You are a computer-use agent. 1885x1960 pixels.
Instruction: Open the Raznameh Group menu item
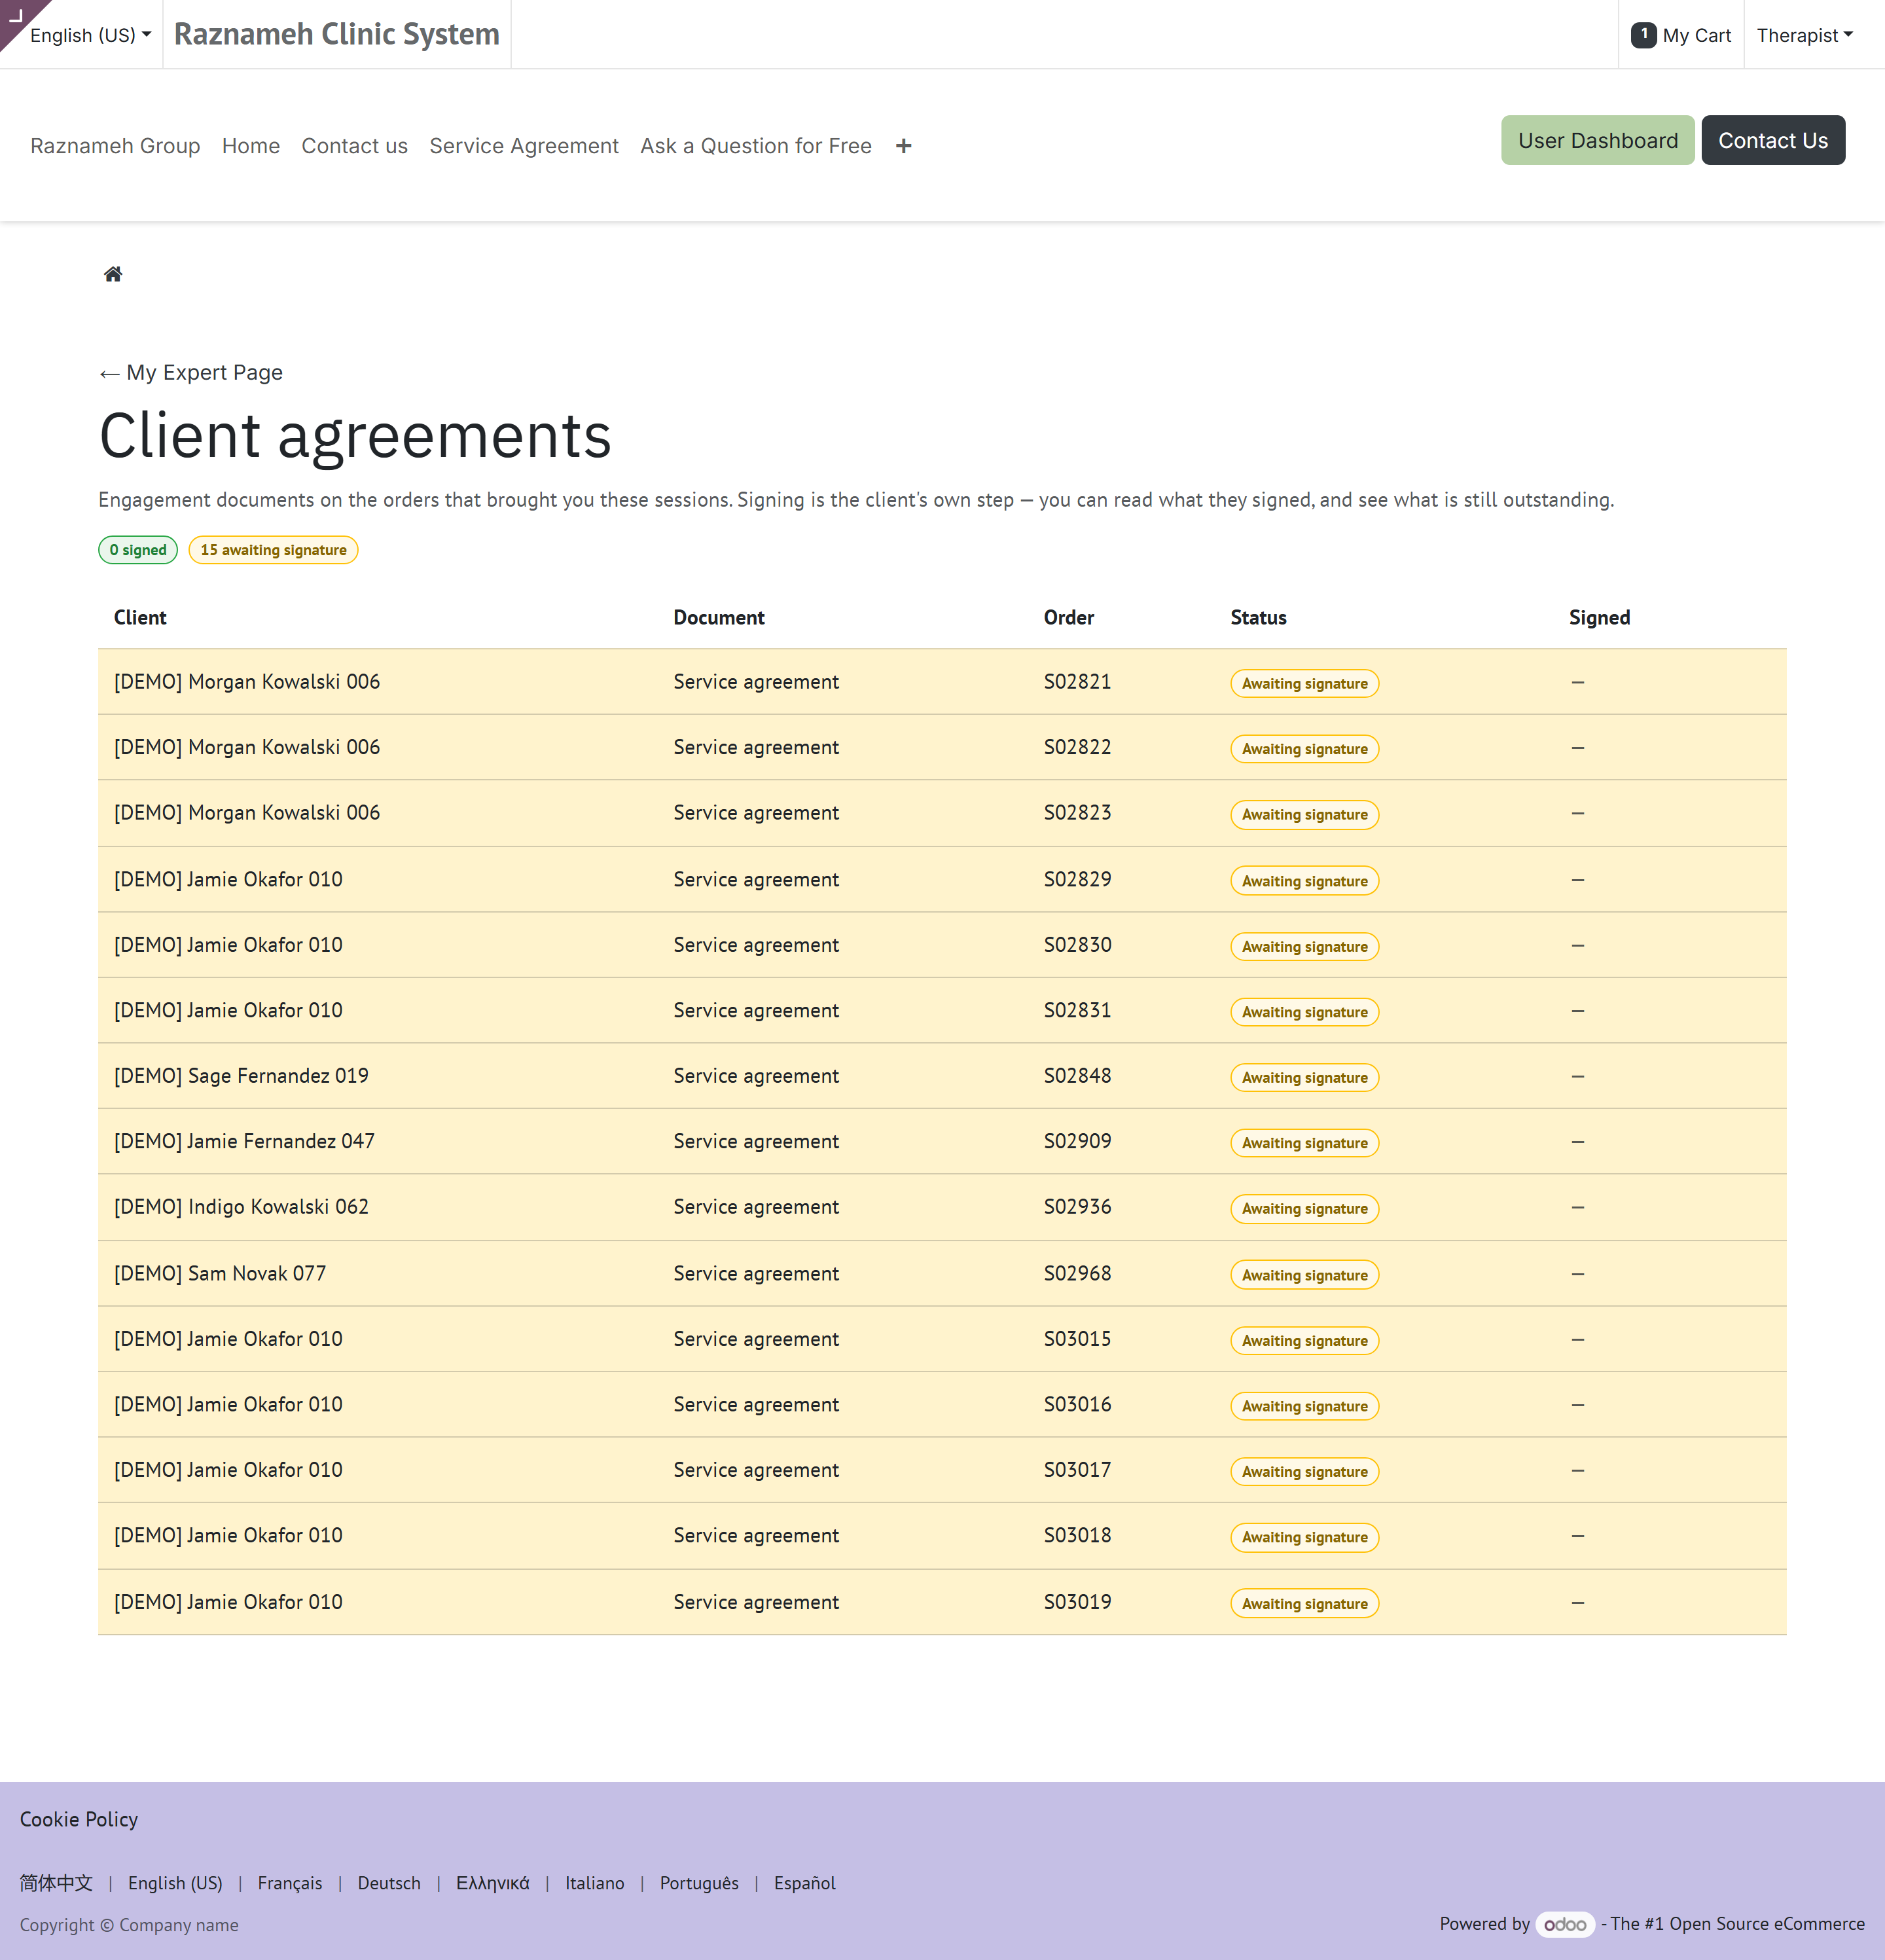(115, 146)
